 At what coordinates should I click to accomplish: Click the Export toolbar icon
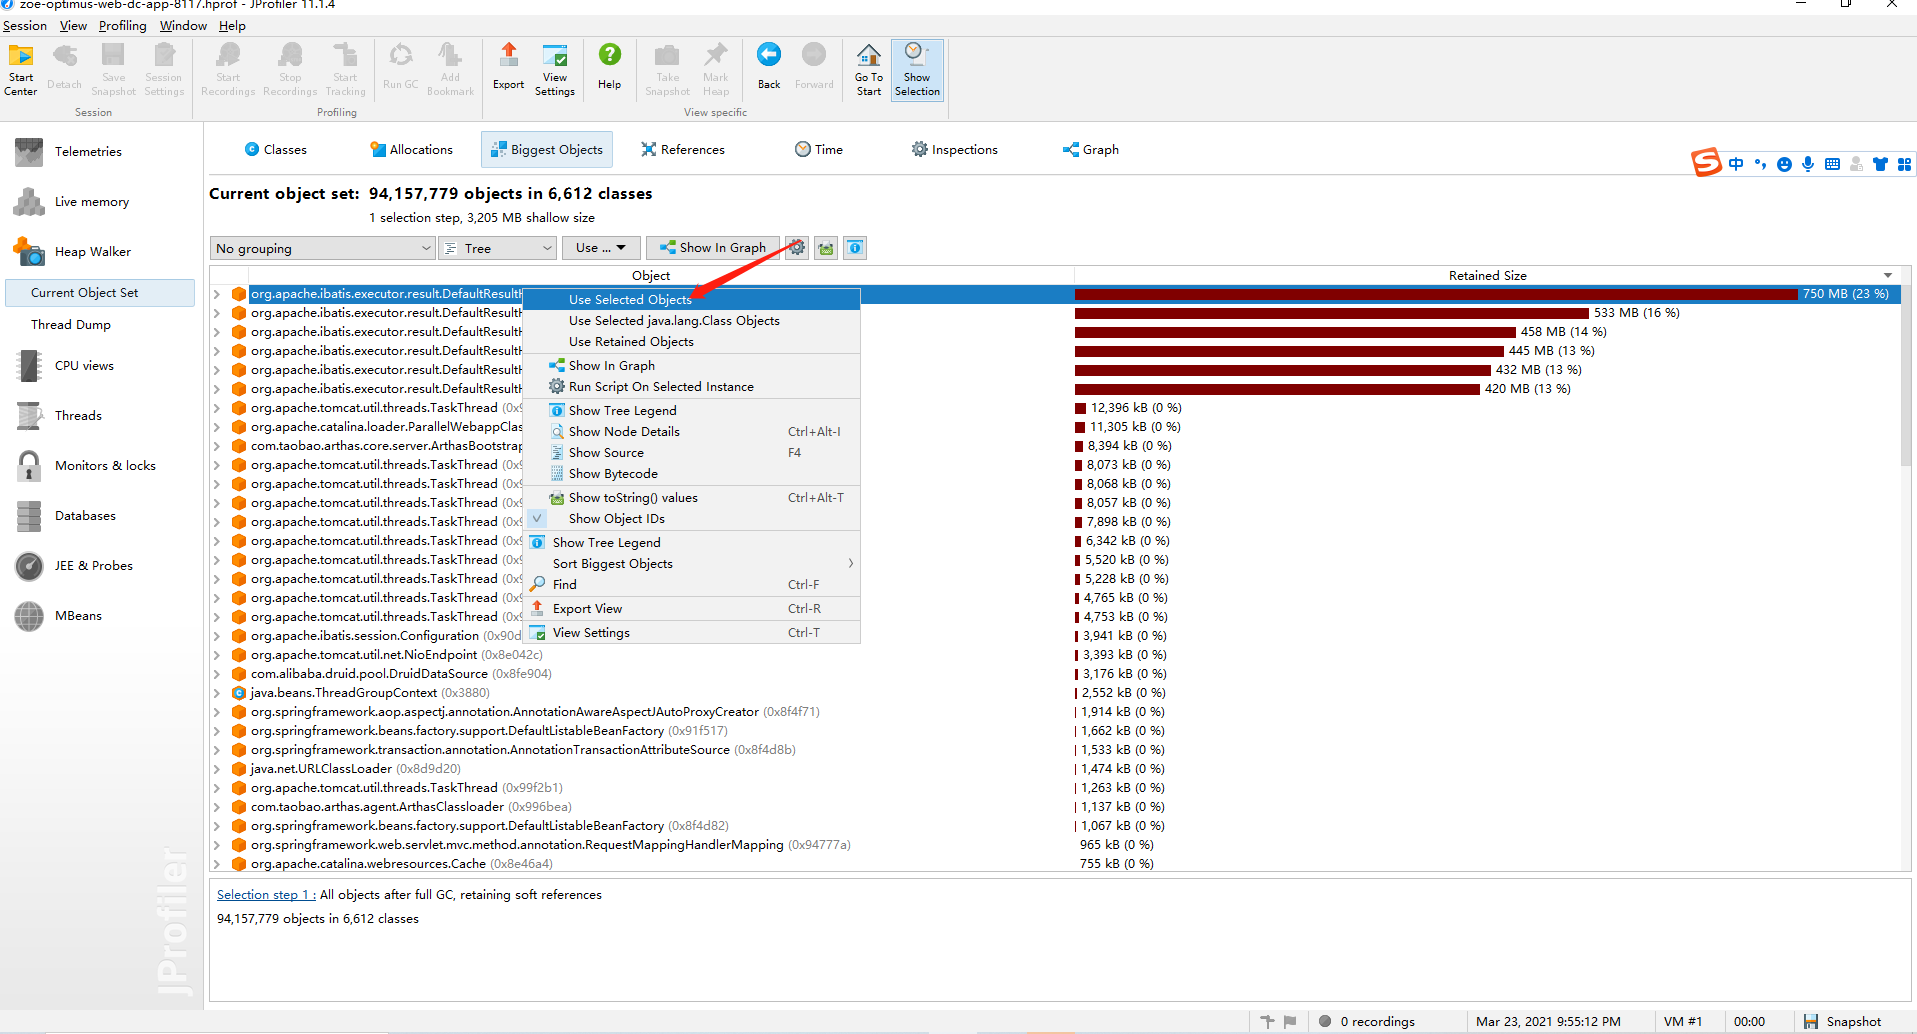508,67
